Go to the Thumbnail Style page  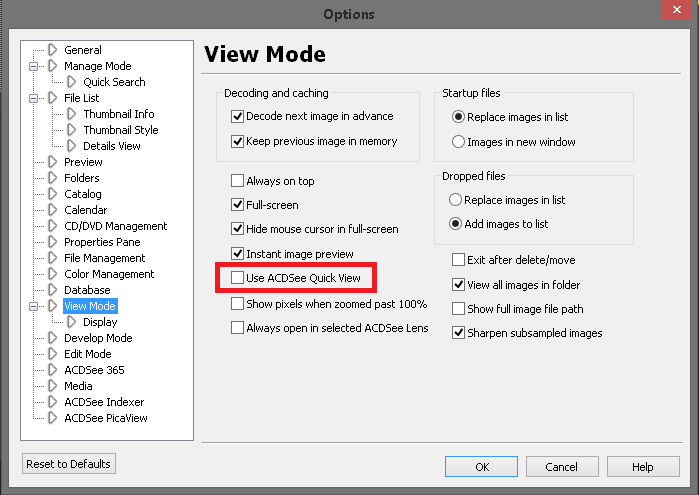(120, 130)
